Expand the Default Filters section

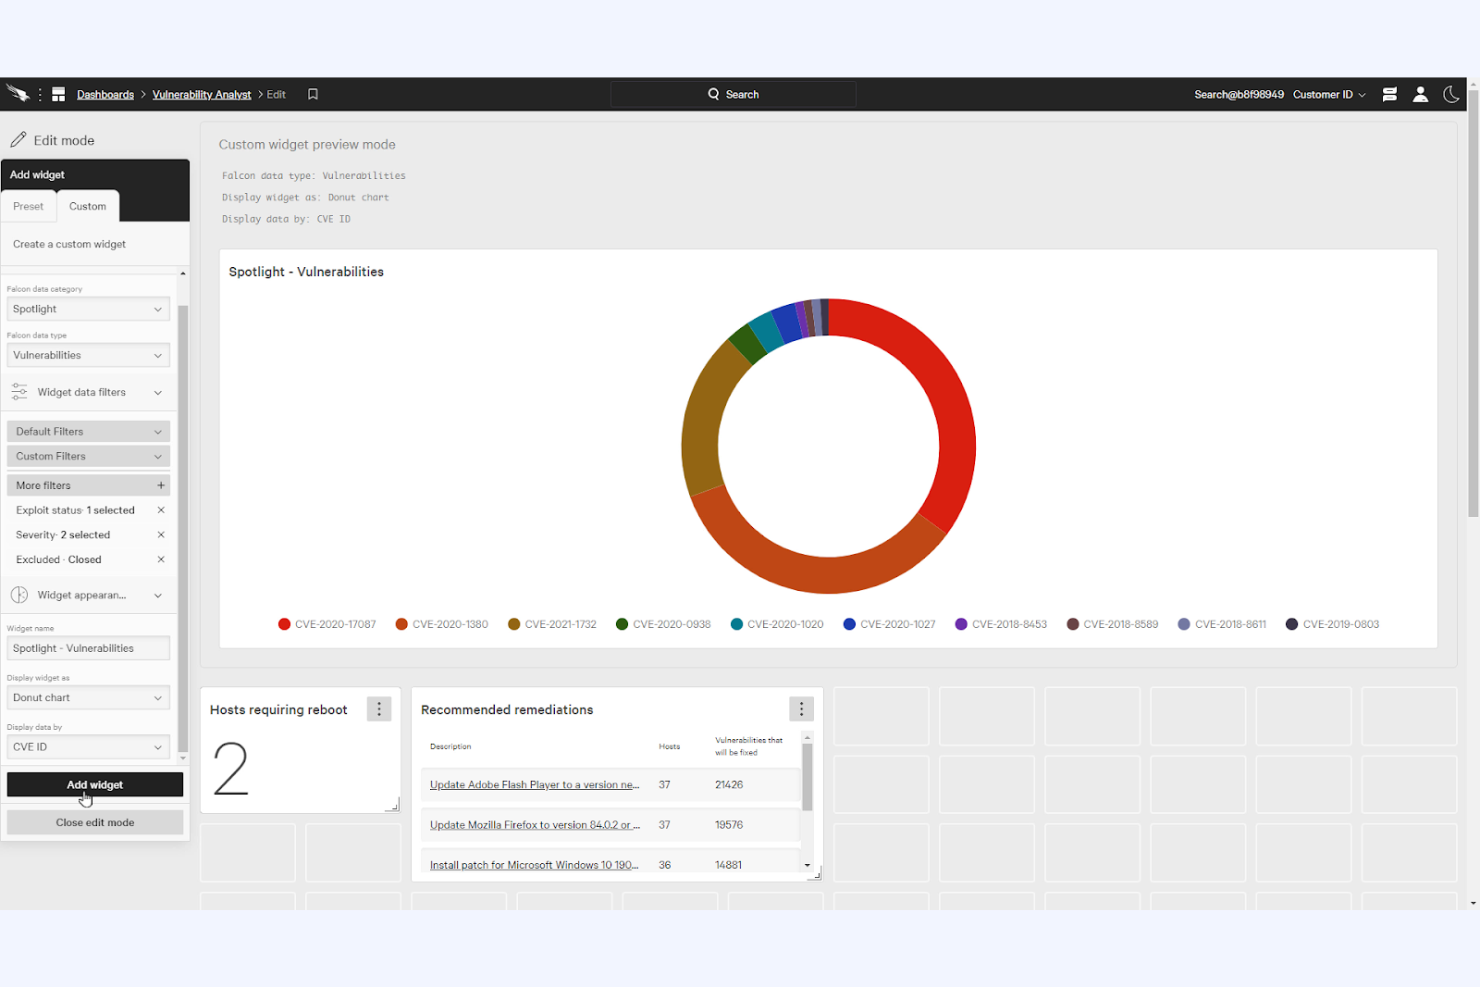pyautogui.click(x=87, y=430)
